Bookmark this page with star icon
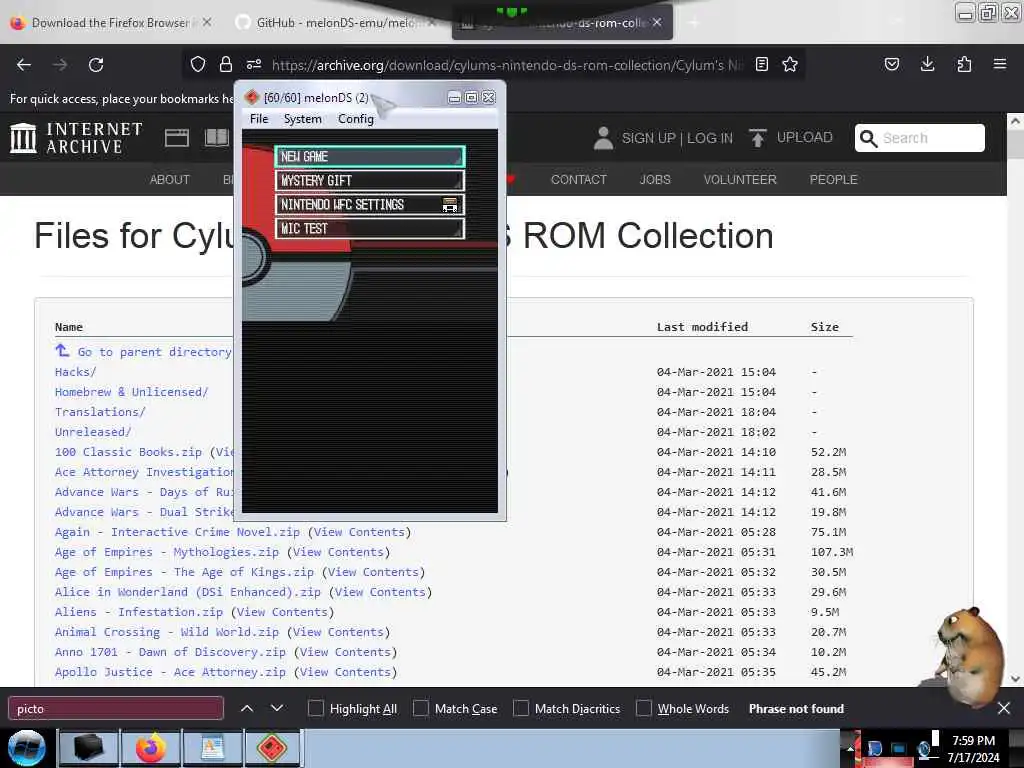 (790, 64)
